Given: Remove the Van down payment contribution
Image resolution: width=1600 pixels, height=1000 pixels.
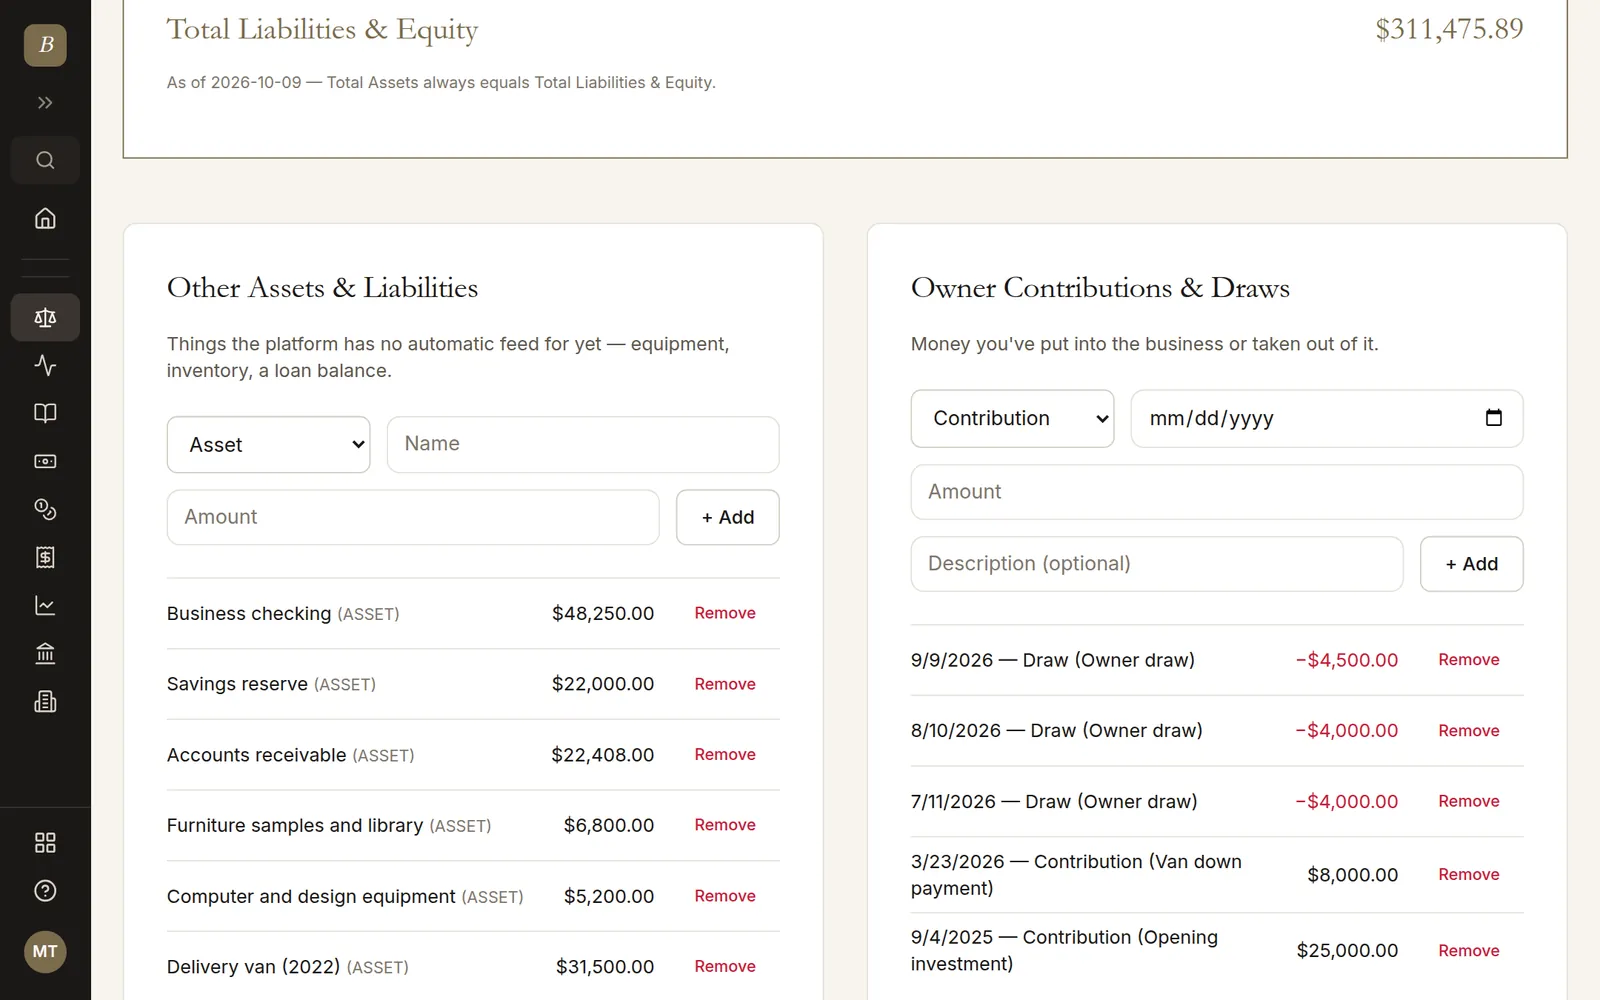Looking at the screenshot, I should click(1469, 875).
